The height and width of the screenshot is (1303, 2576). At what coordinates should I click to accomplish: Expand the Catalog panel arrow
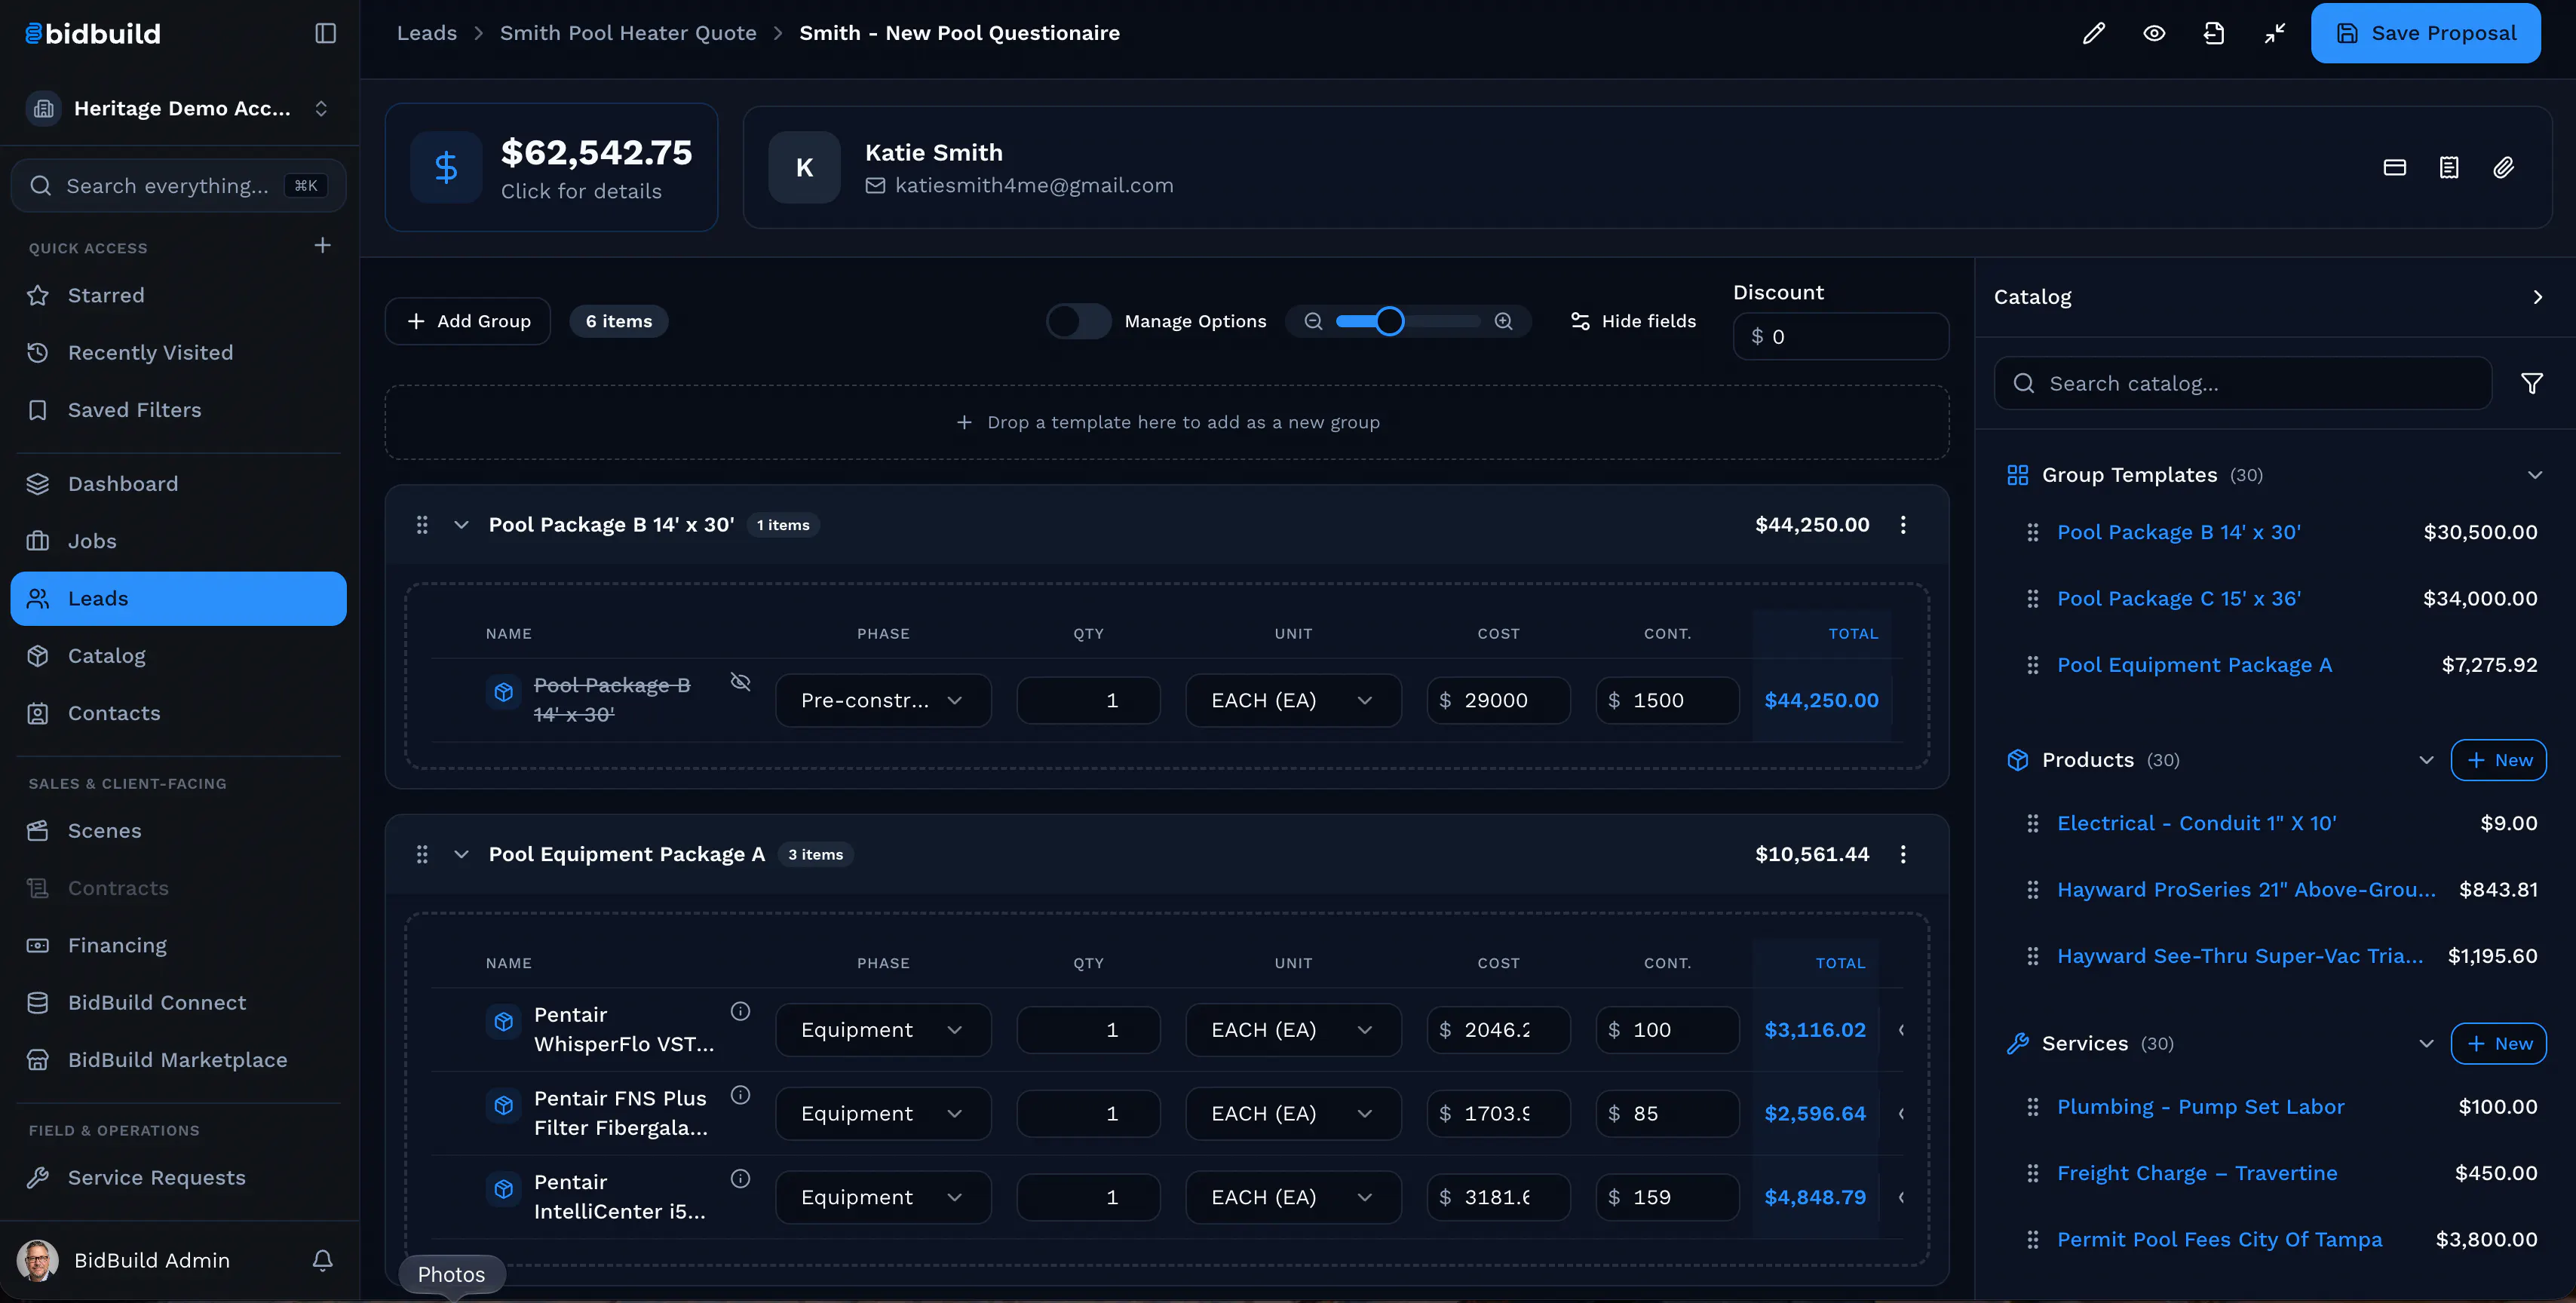2537,297
